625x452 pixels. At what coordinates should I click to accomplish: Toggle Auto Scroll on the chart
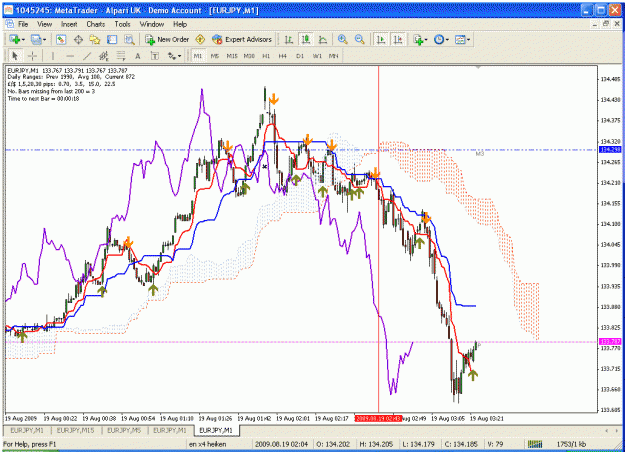point(381,39)
